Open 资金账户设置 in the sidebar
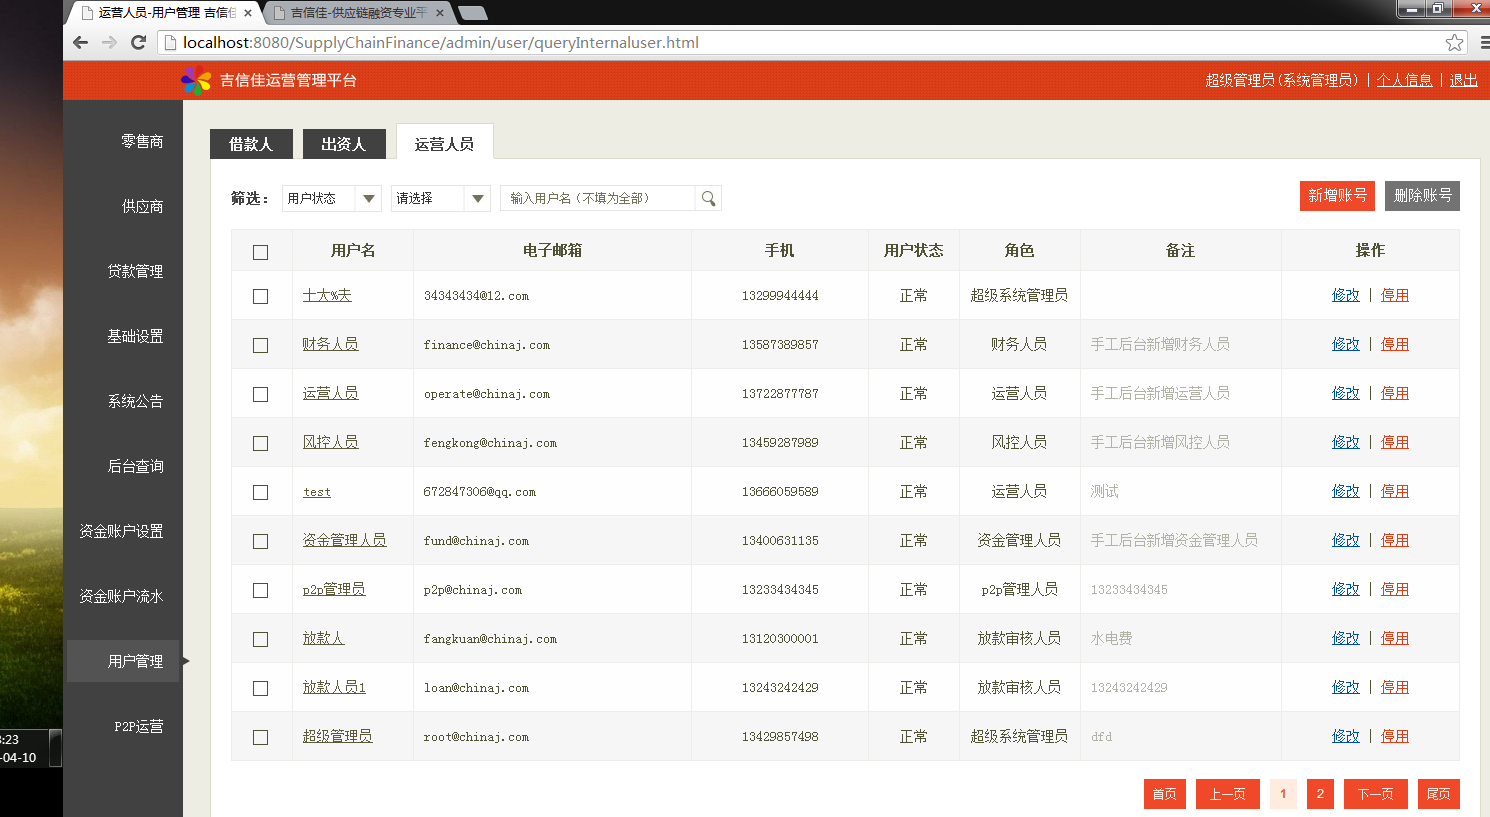1490x817 pixels. (121, 531)
